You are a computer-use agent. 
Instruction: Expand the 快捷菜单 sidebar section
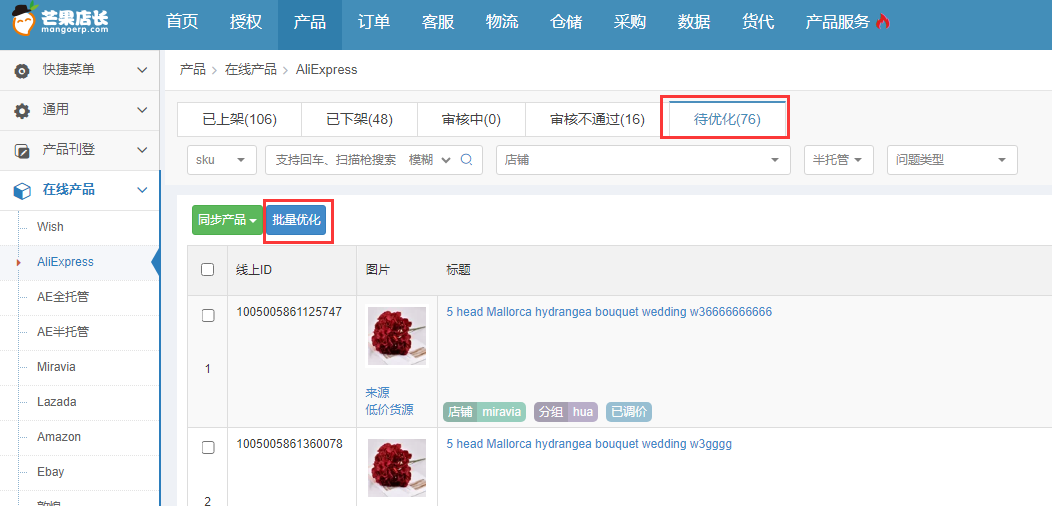pyautogui.click(x=142, y=70)
